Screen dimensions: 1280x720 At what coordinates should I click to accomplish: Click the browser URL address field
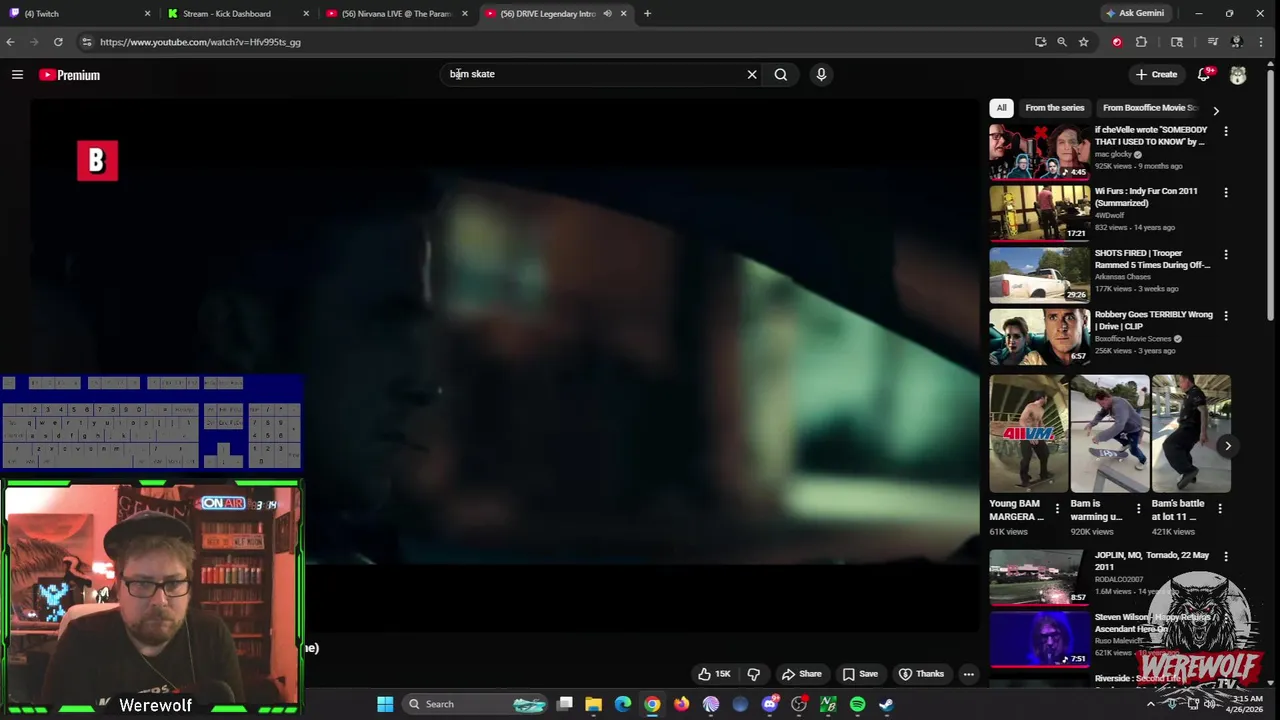(560, 42)
